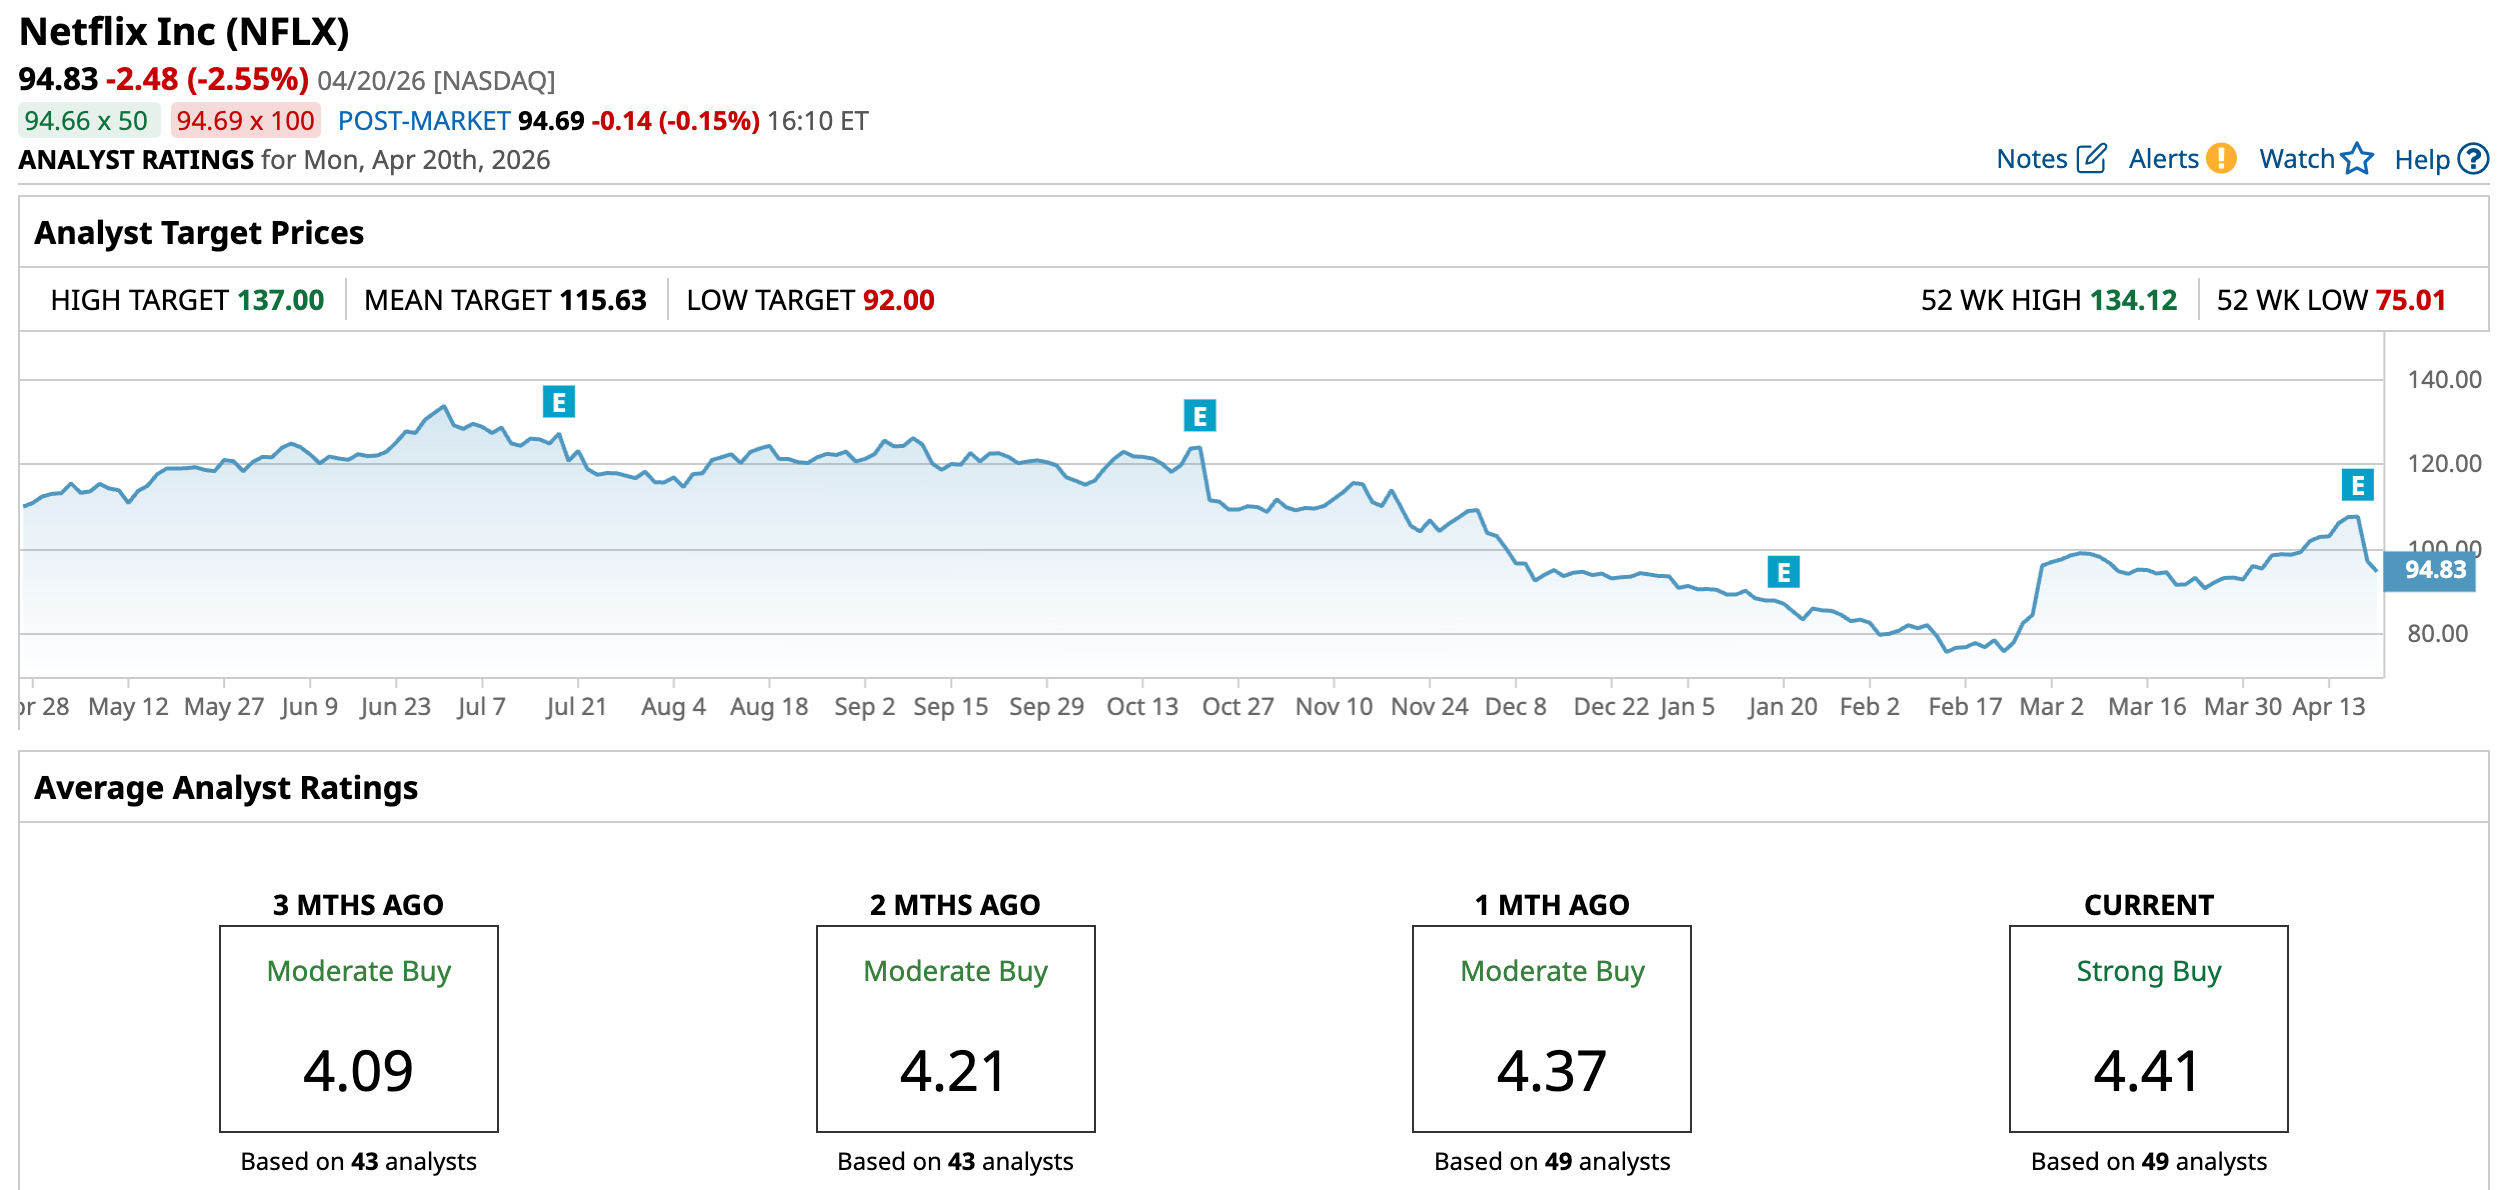Image resolution: width=2502 pixels, height=1190 pixels.
Task: Click the POST-MARKET label
Action: click(x=424, y=121)
